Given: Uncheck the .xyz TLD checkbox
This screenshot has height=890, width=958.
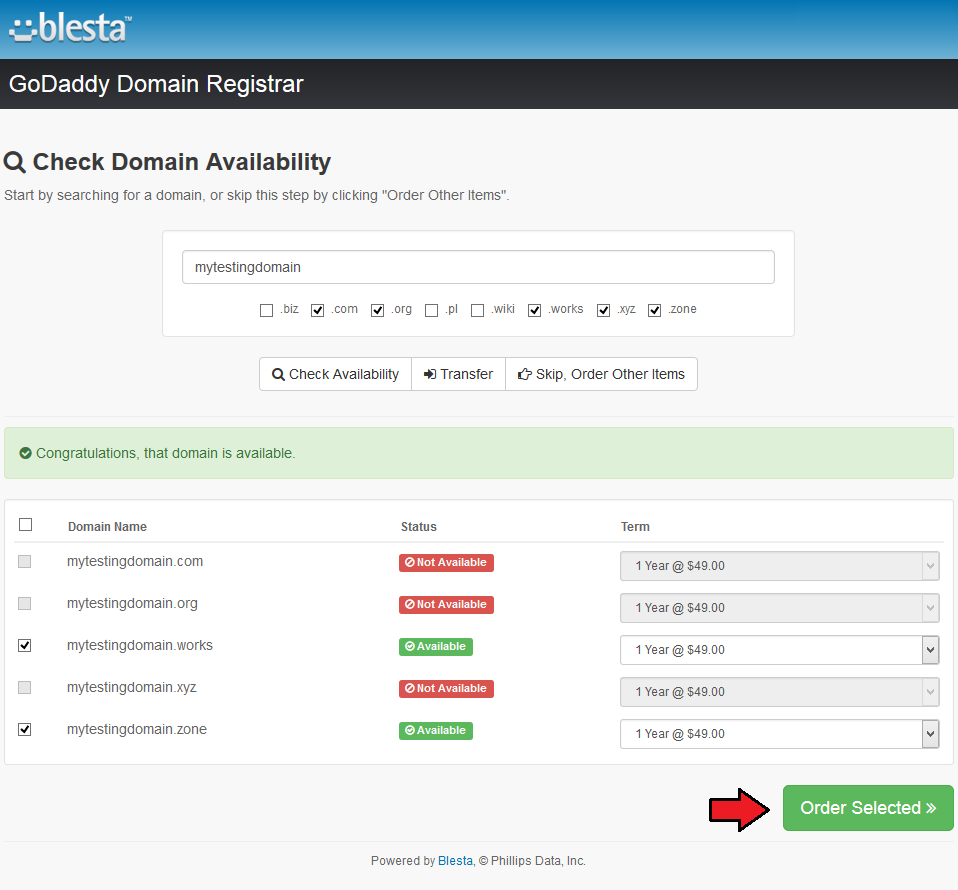Looking at the screenshot, I should click(604, 310).
